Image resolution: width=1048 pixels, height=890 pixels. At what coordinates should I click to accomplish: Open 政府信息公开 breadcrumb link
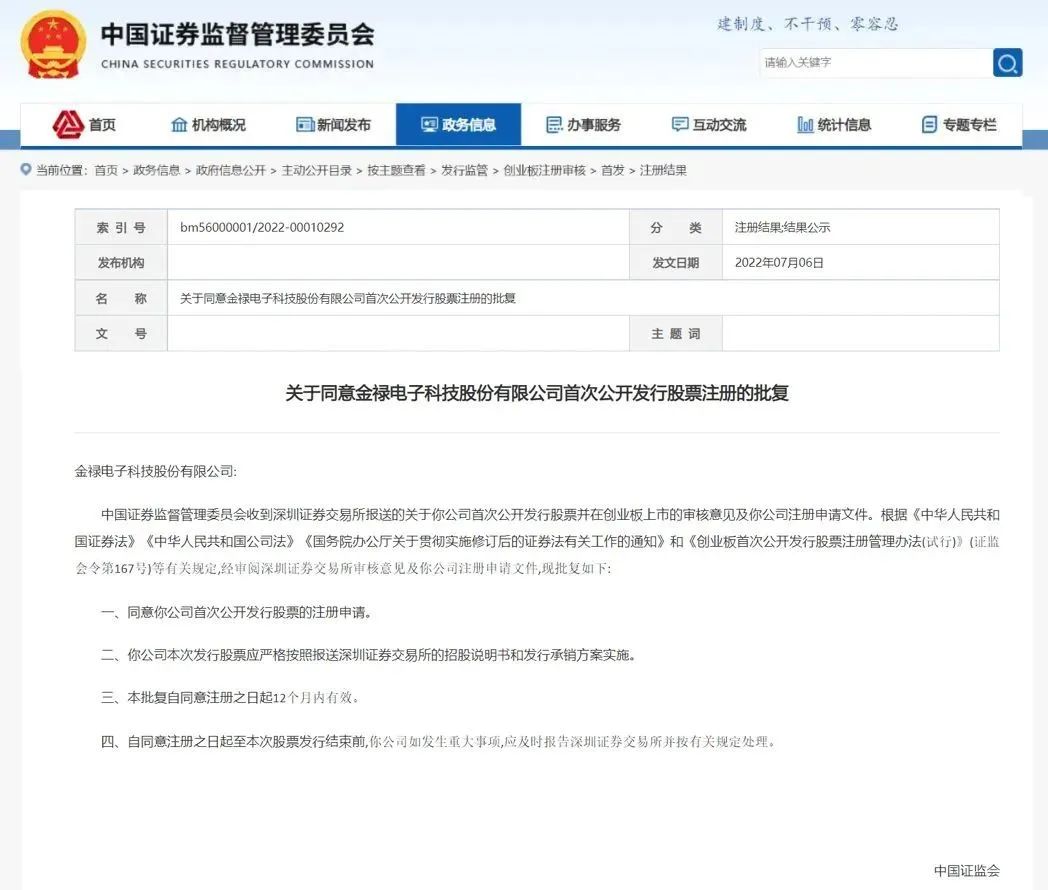pos(231,171)
